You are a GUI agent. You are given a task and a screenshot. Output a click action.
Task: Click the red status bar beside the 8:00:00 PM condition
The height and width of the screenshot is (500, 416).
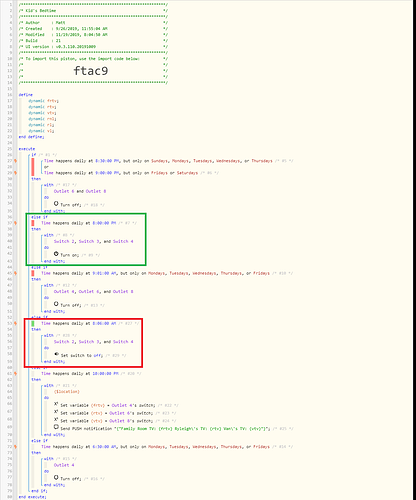point(33,223)
